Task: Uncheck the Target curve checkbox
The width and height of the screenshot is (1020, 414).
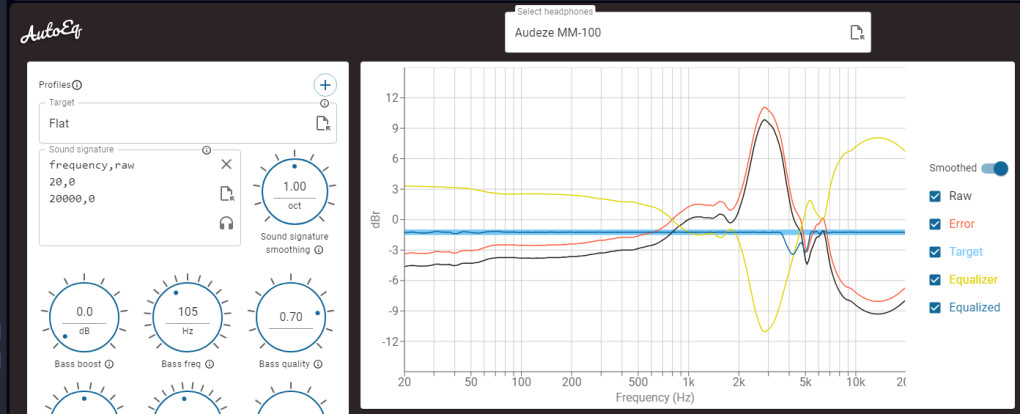Action: coord(935,252)
